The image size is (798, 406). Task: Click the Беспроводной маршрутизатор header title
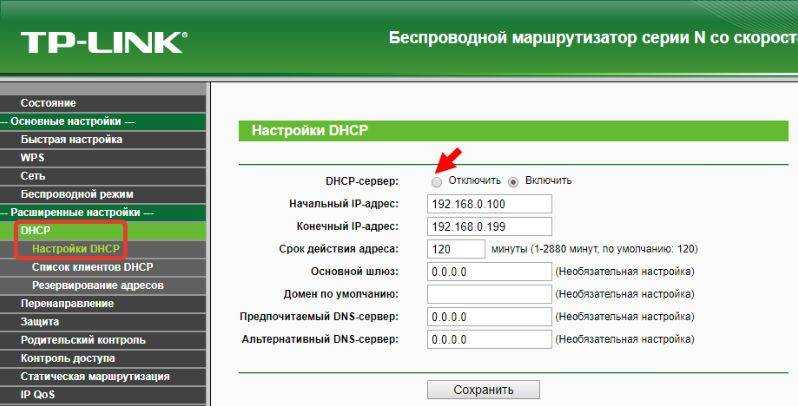[x=593, y=39]
